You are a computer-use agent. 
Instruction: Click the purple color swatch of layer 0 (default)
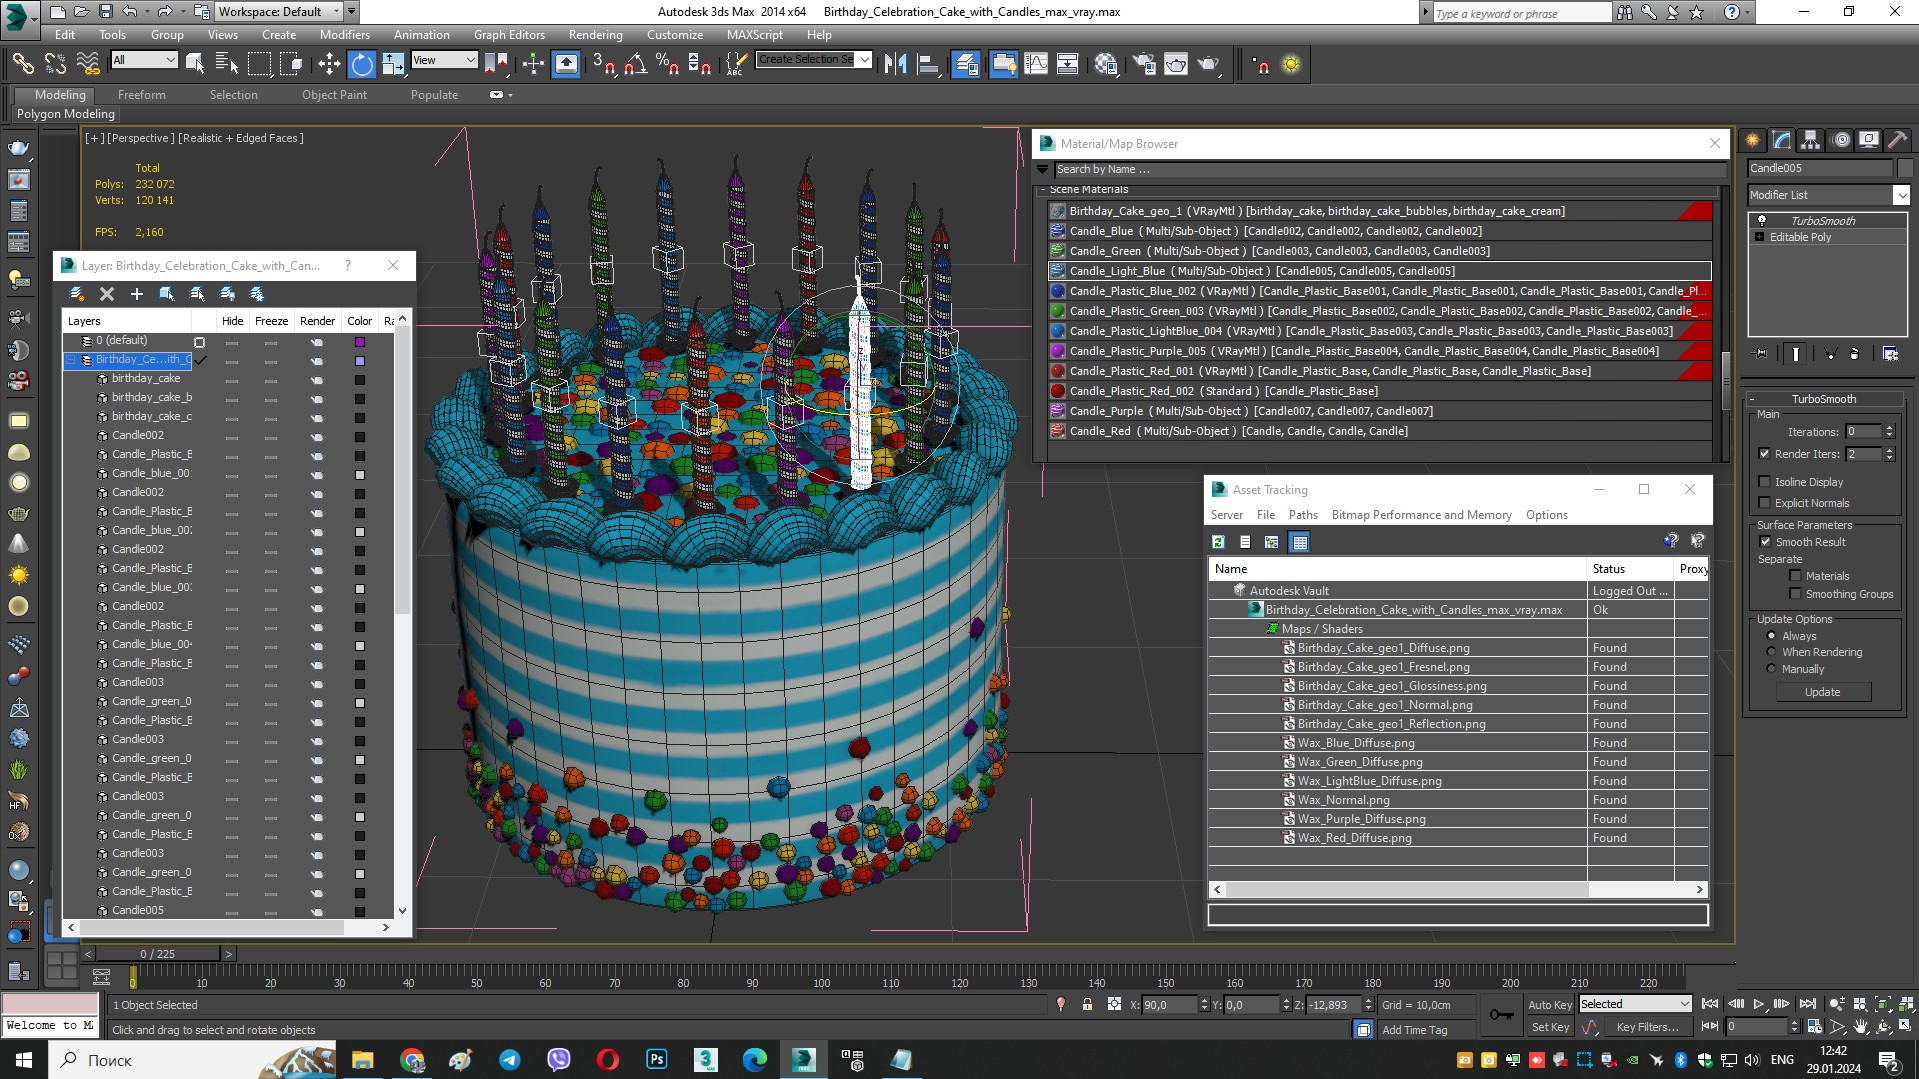coord(360,342)
